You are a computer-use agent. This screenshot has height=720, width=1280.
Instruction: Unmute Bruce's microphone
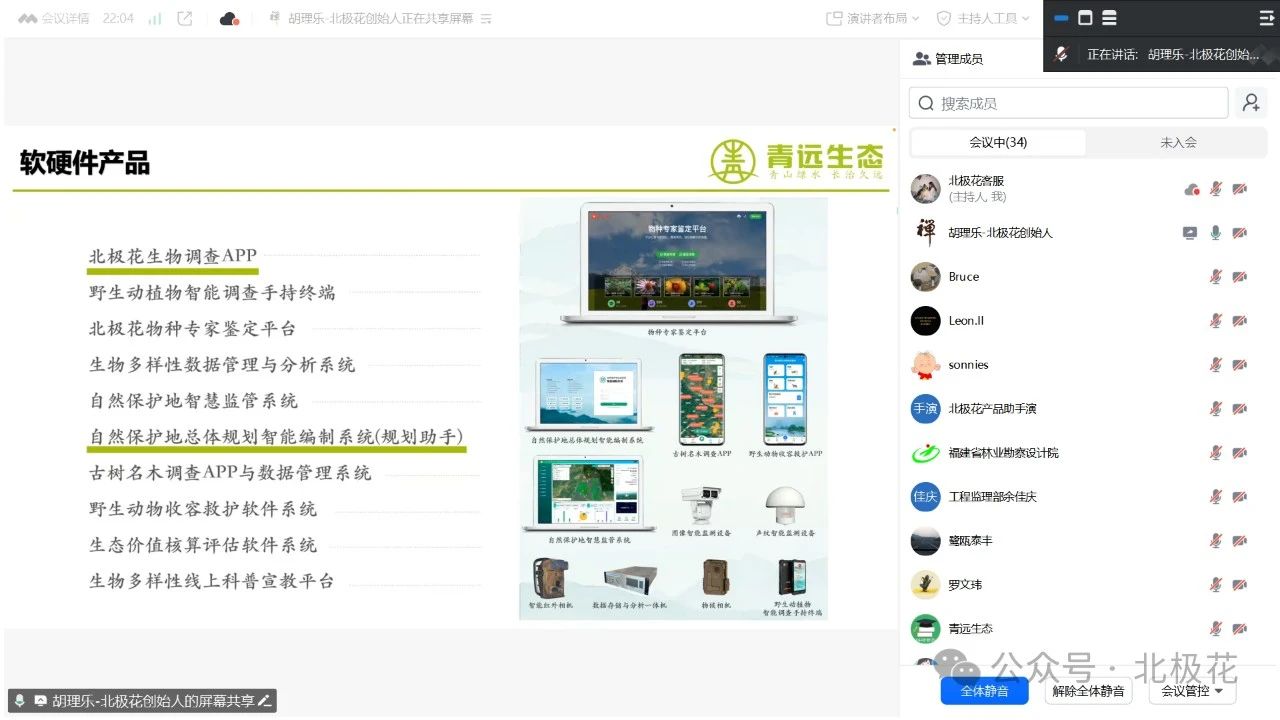tap(1216, 277)
